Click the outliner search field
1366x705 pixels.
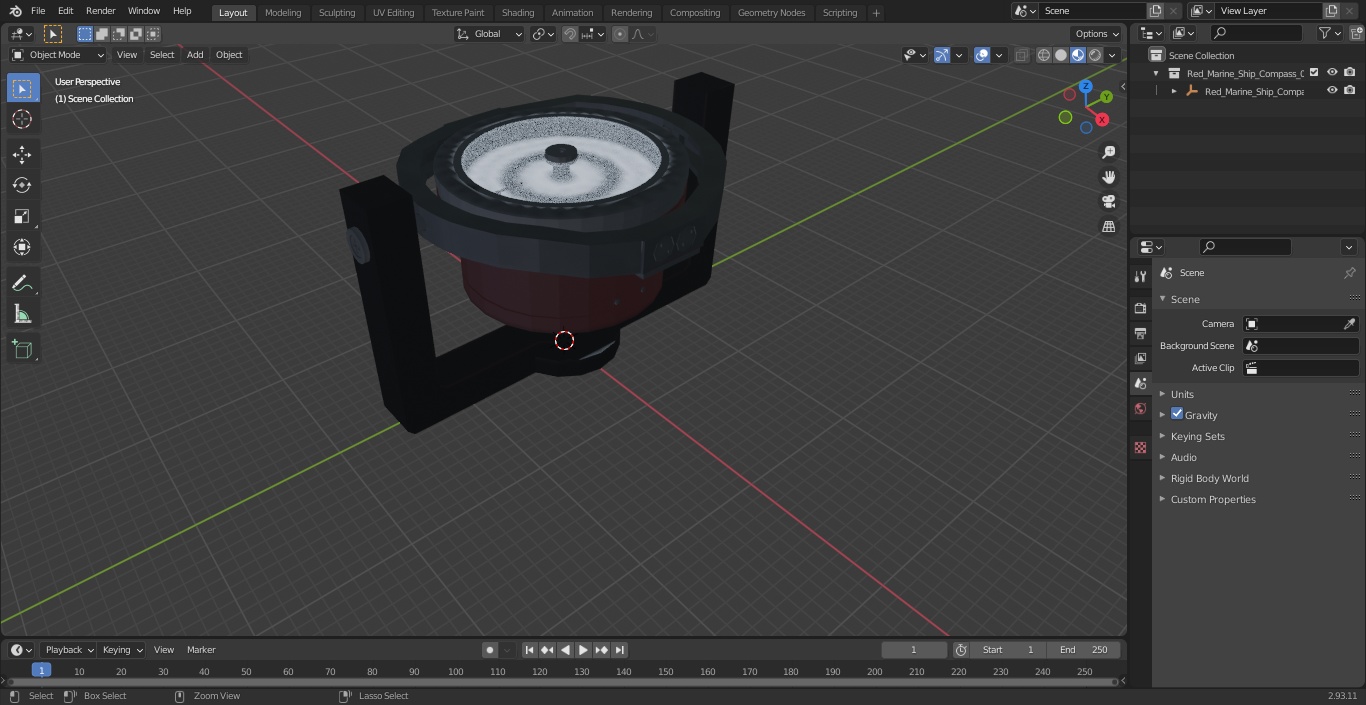(x=1256, y=33)
